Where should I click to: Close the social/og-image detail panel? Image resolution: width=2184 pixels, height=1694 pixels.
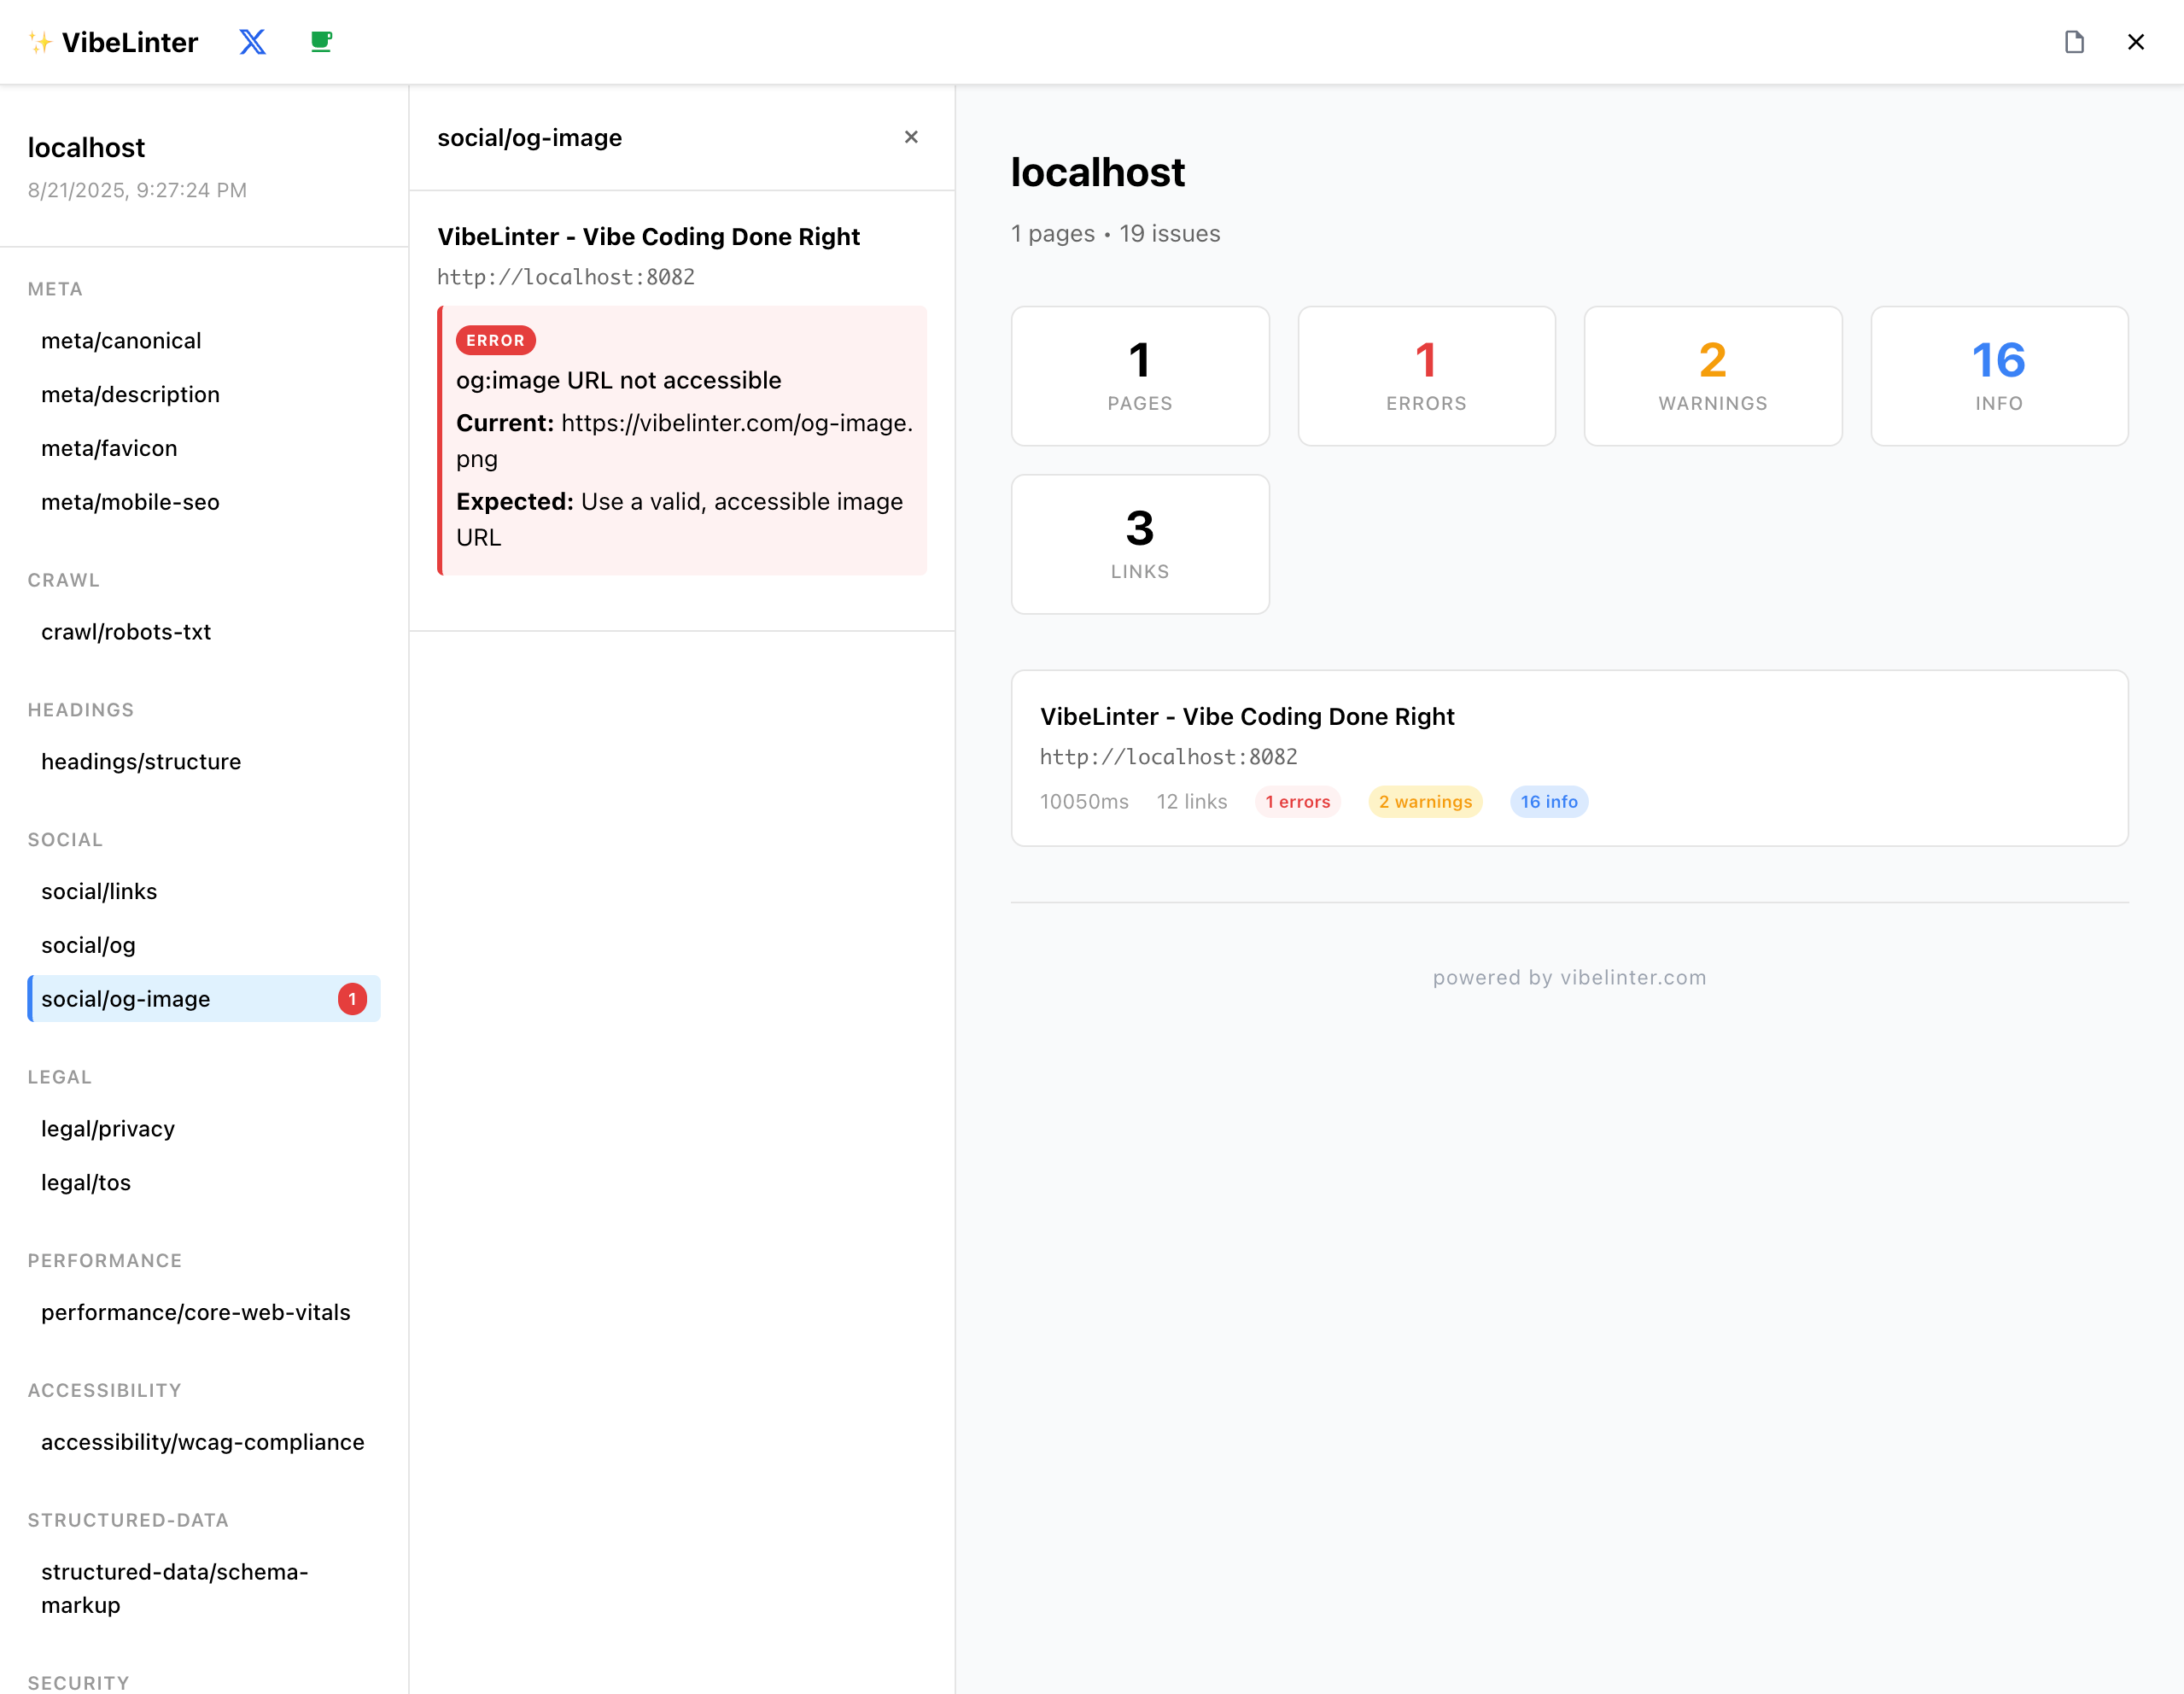point(911,137)
